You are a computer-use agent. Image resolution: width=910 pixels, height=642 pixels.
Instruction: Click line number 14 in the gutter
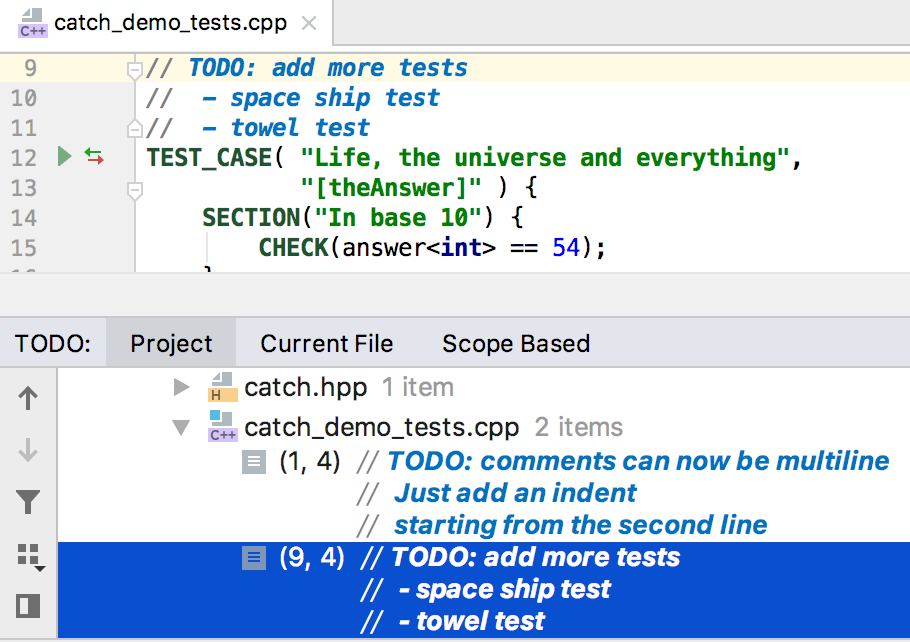24,218
